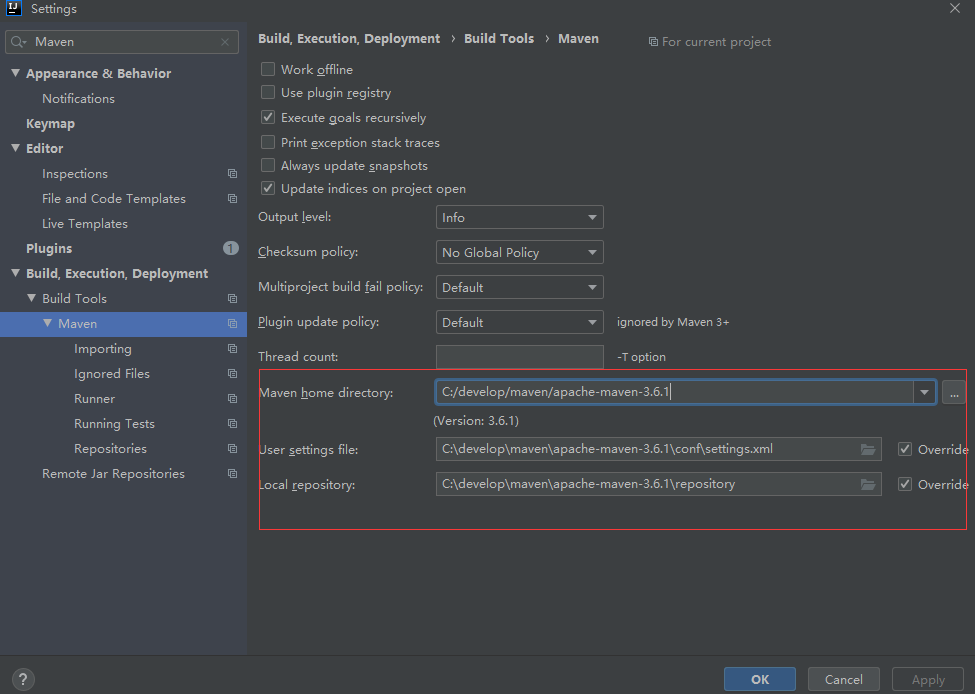Select Remote Jar Repositories entry
Viewport: 975px width, 694px height.
tap(113, 473)
